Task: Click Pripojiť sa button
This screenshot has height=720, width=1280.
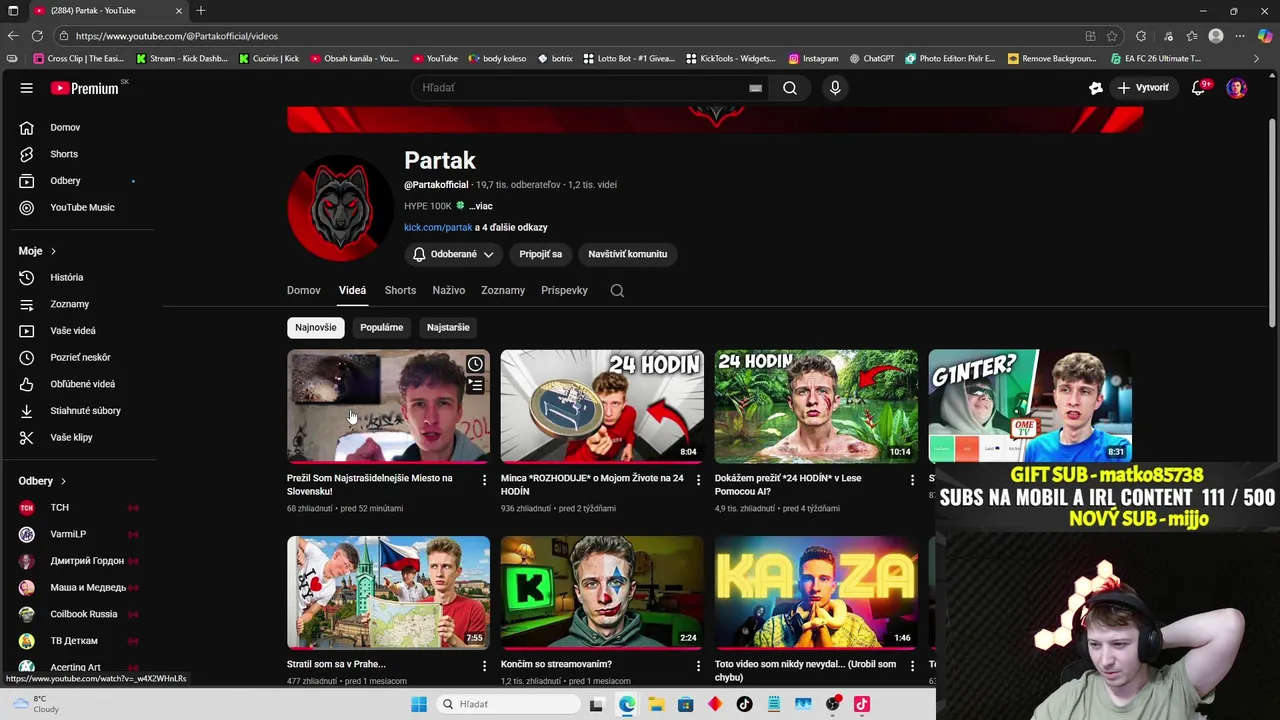Action: click(541, 254)
